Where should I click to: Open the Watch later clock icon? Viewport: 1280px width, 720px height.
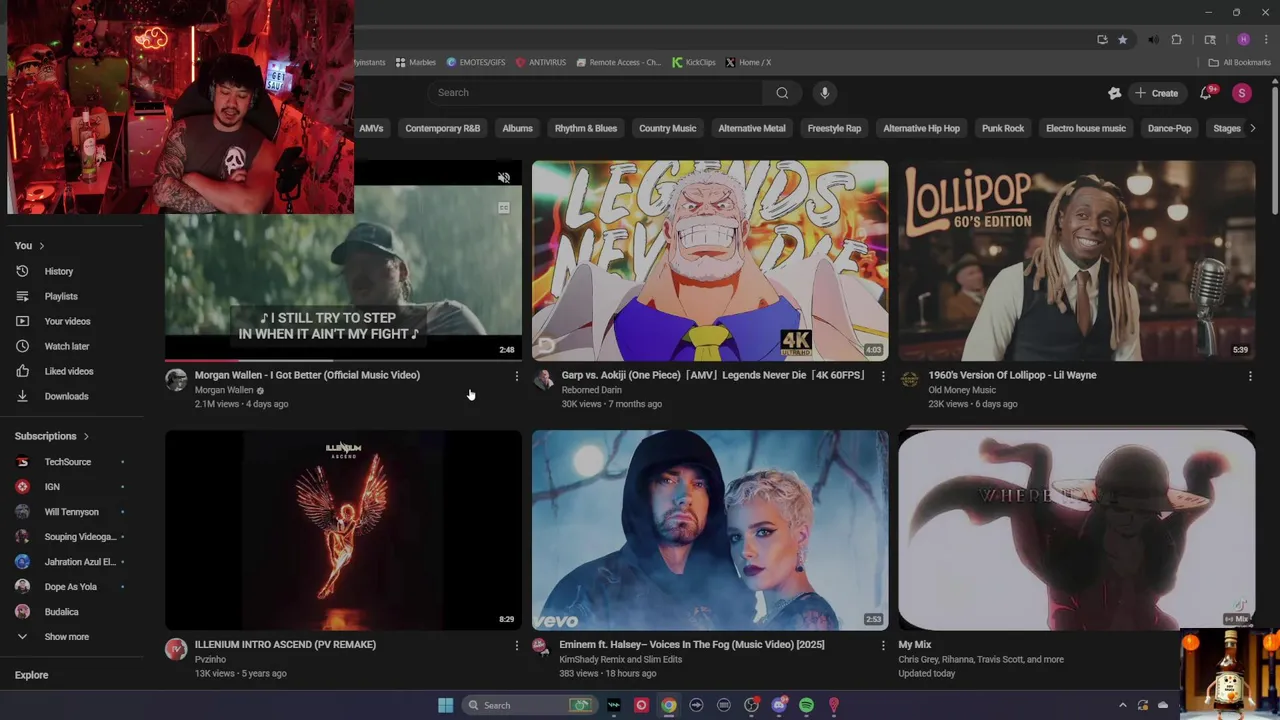(22, 346)
